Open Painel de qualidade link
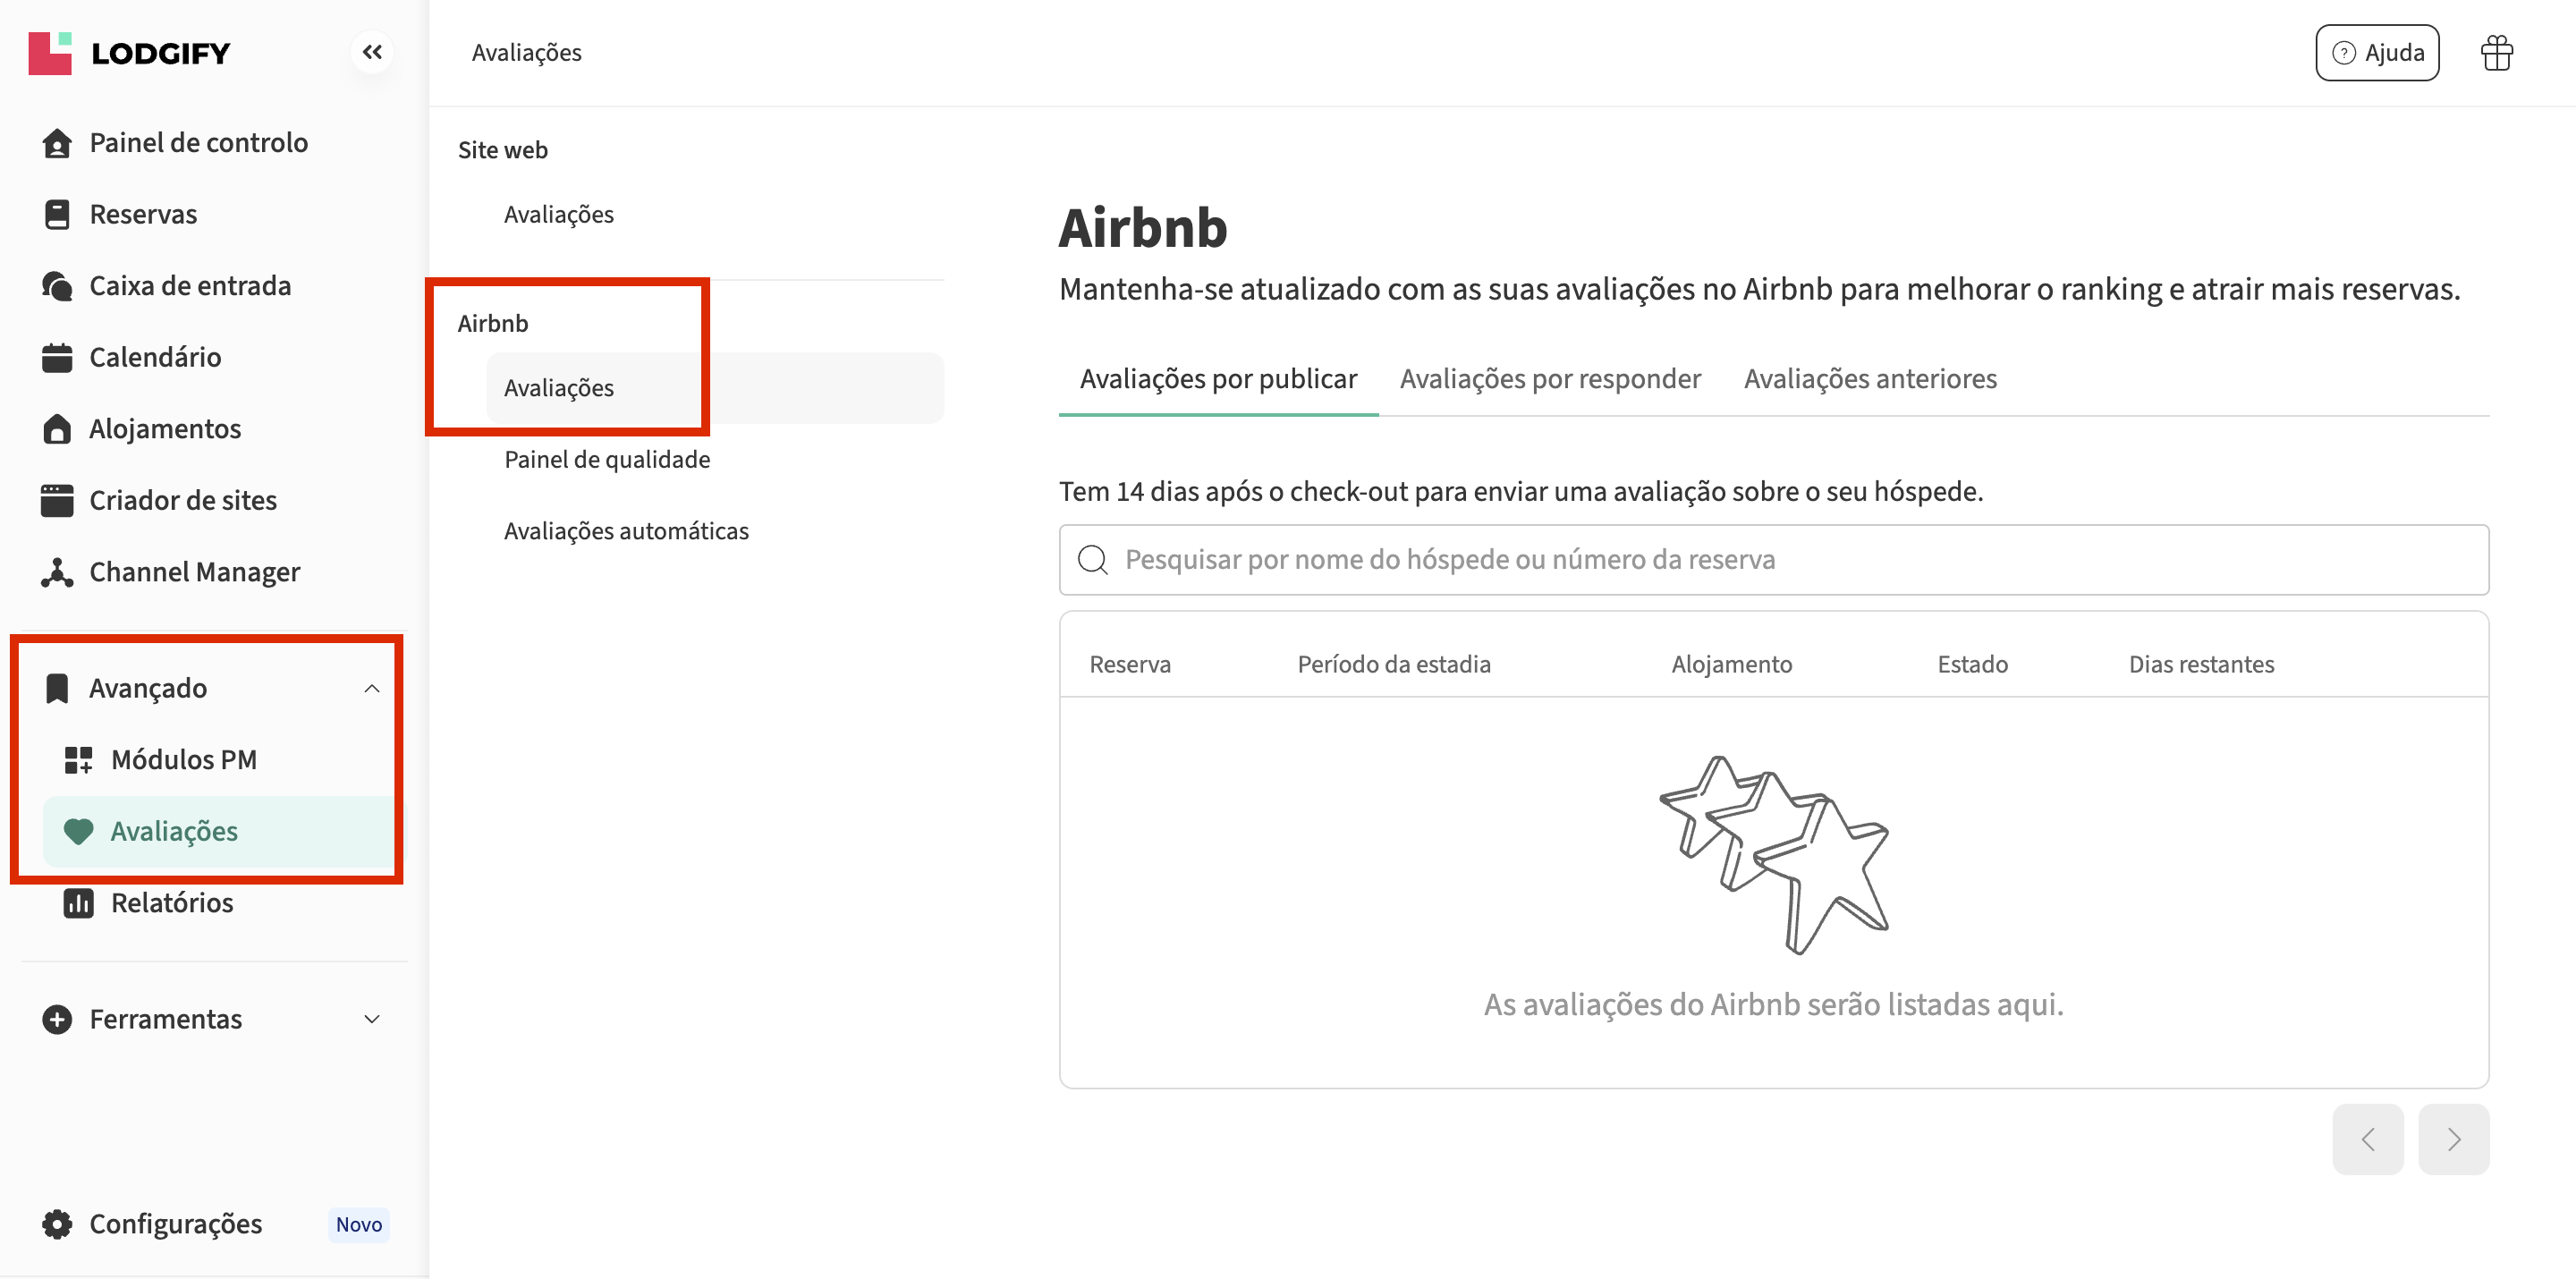The width and height of the screenshot is (2576, 1279). point(606,459)
